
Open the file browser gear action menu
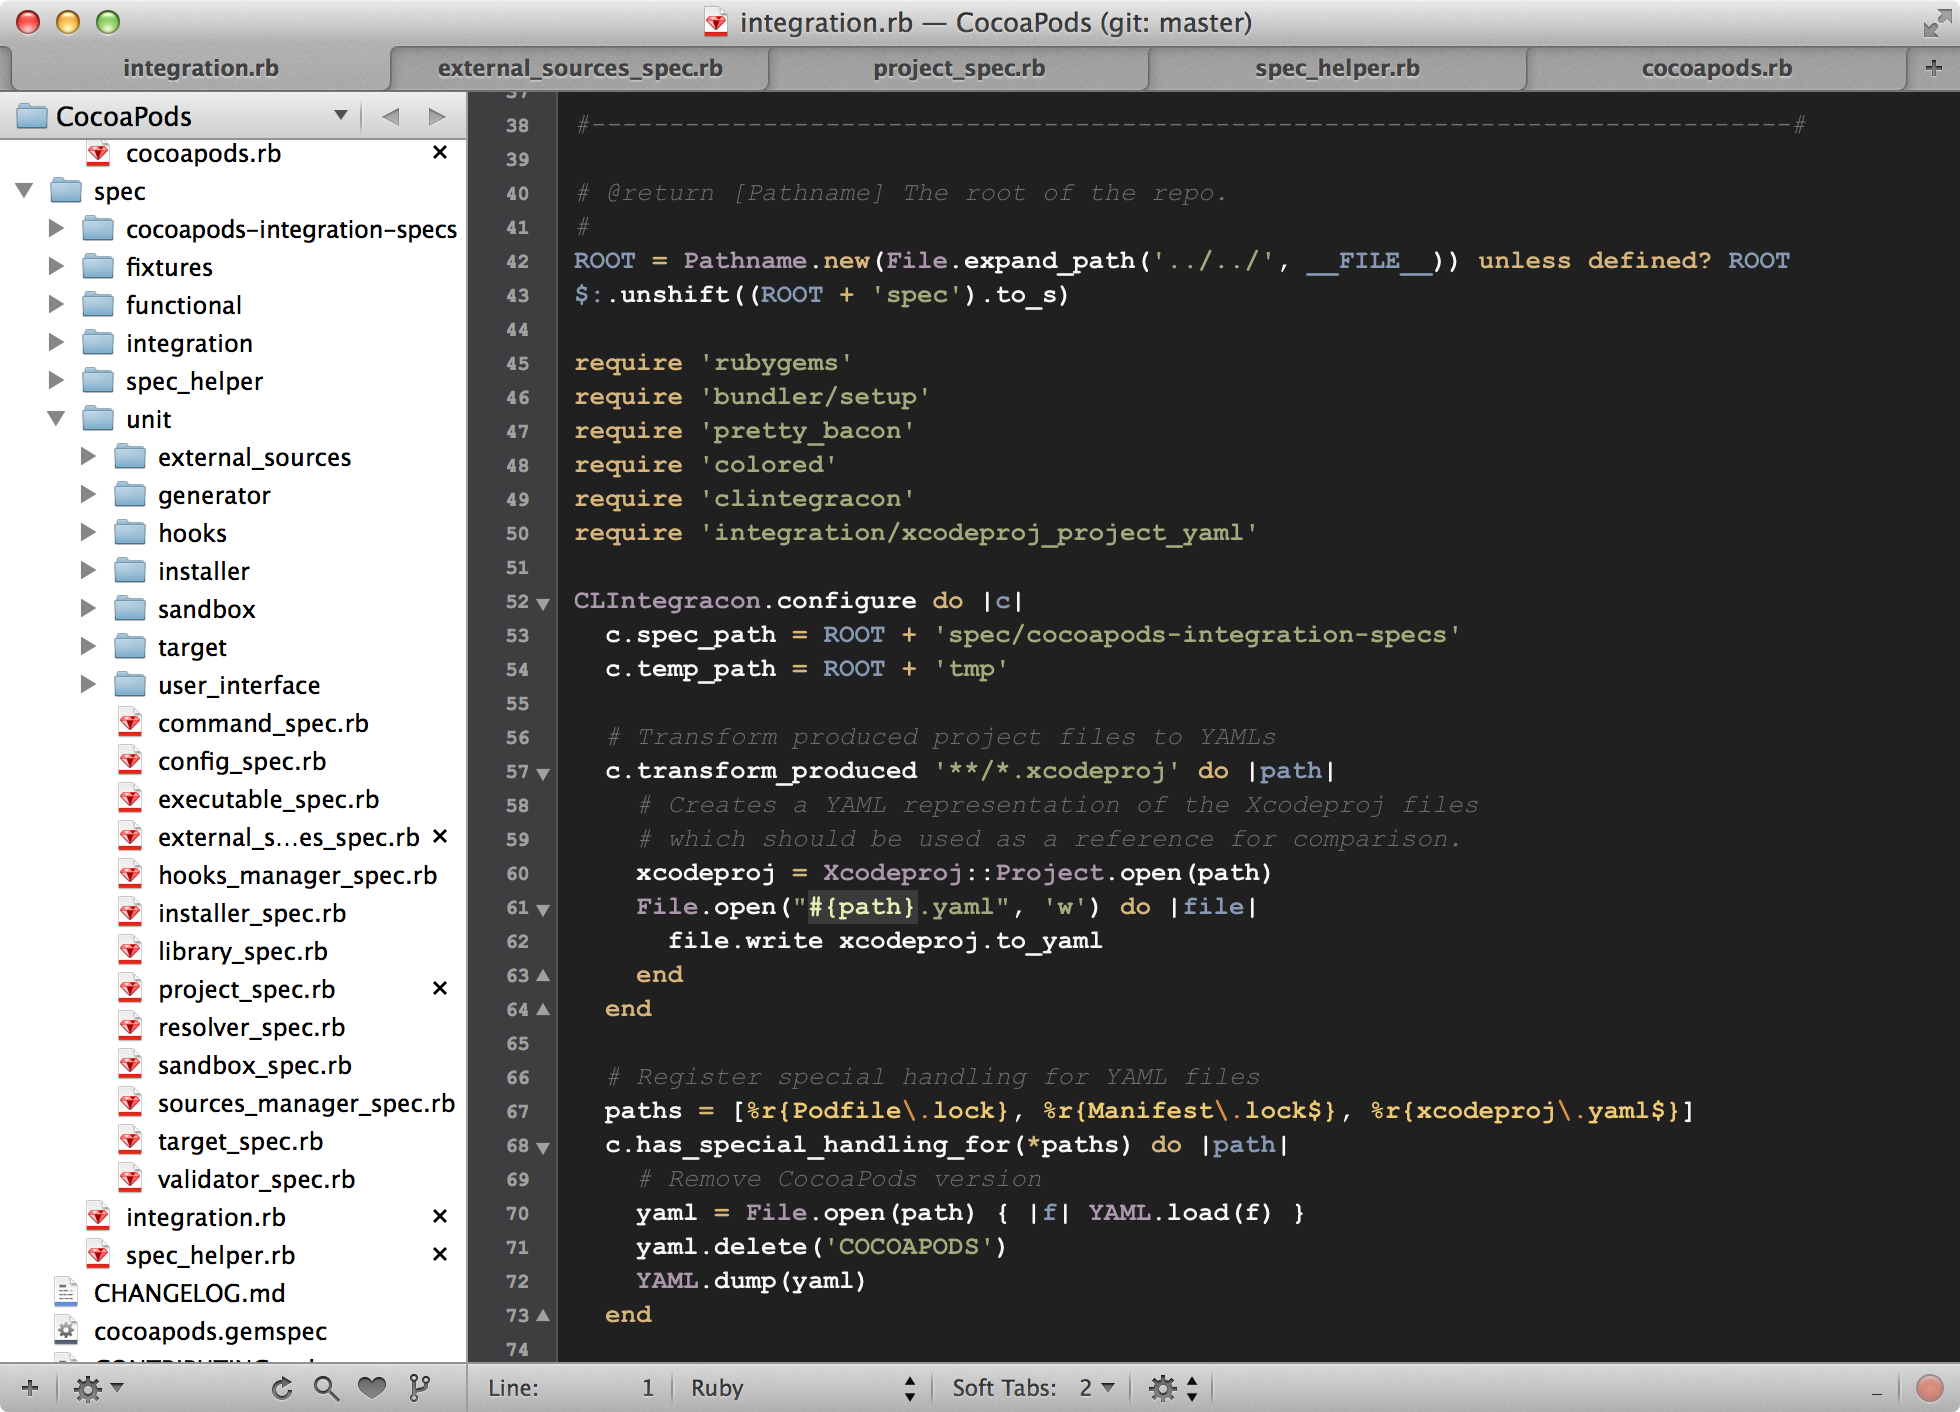click(x=97, y=1388)
